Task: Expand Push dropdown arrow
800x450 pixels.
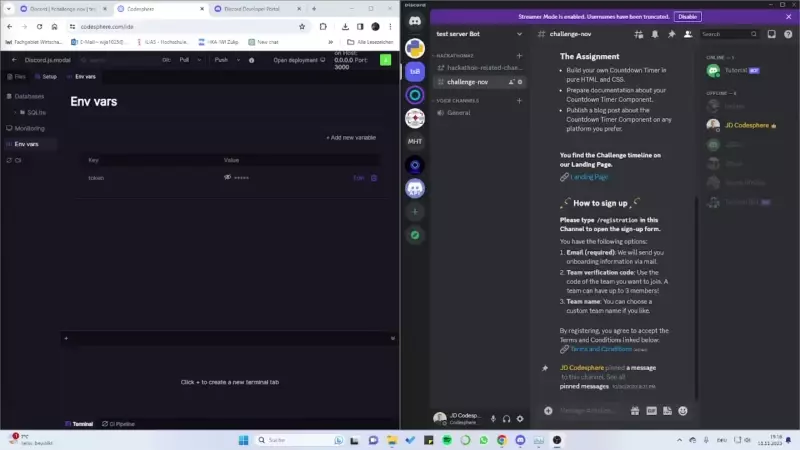Action: [x=238, y=60]
